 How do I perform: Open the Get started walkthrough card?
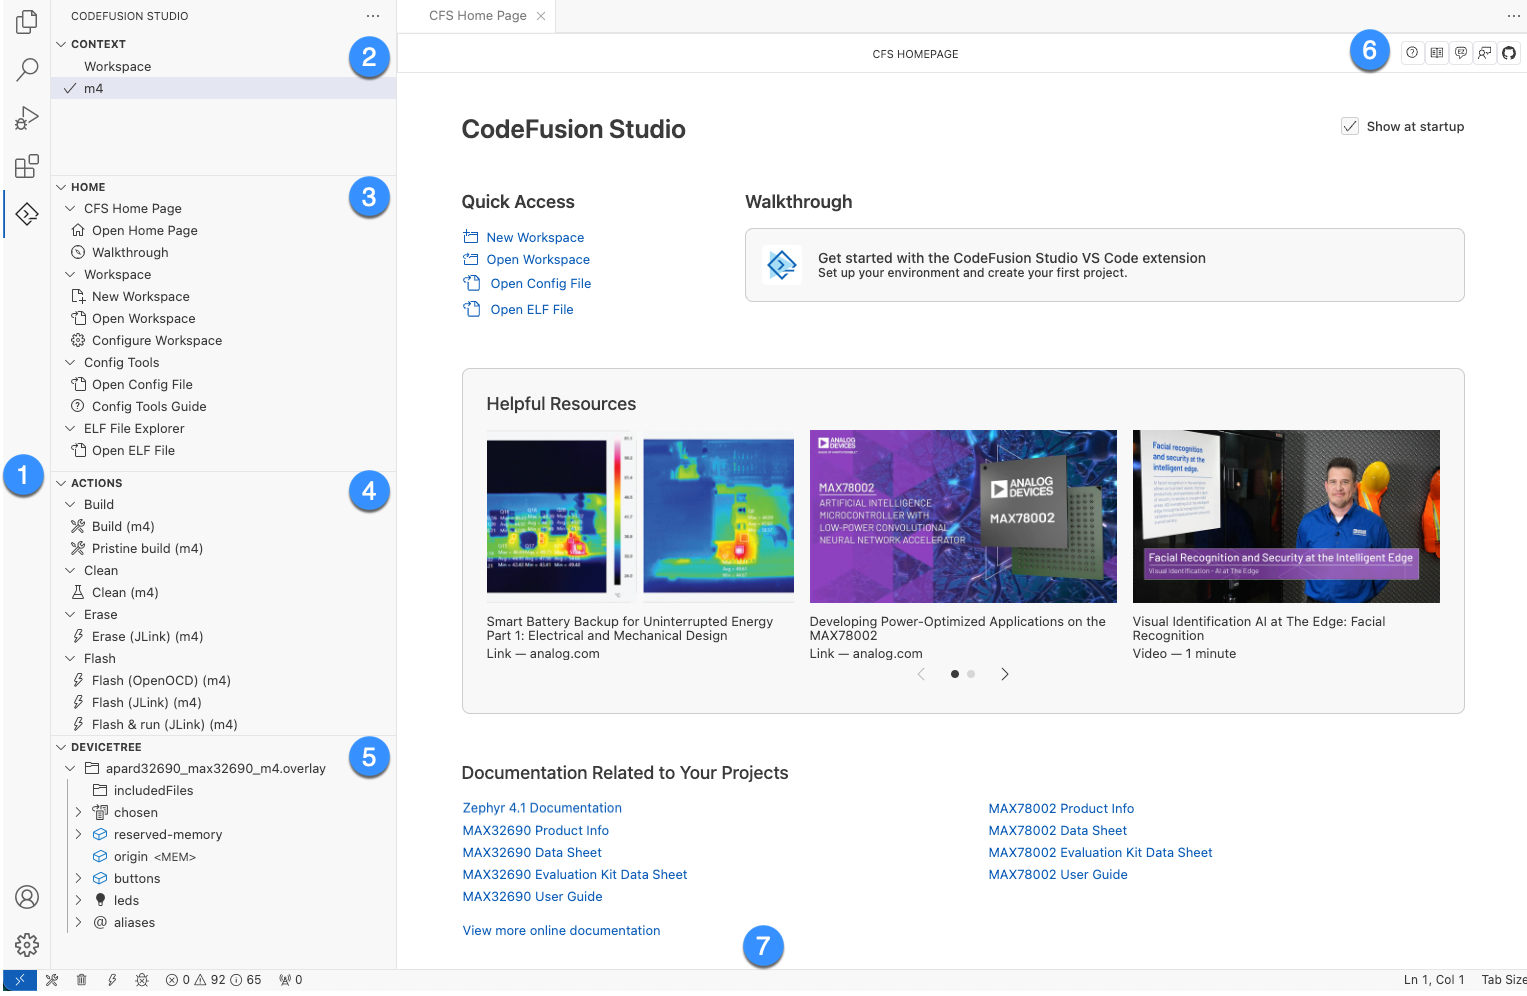[x=1104, y=265]
